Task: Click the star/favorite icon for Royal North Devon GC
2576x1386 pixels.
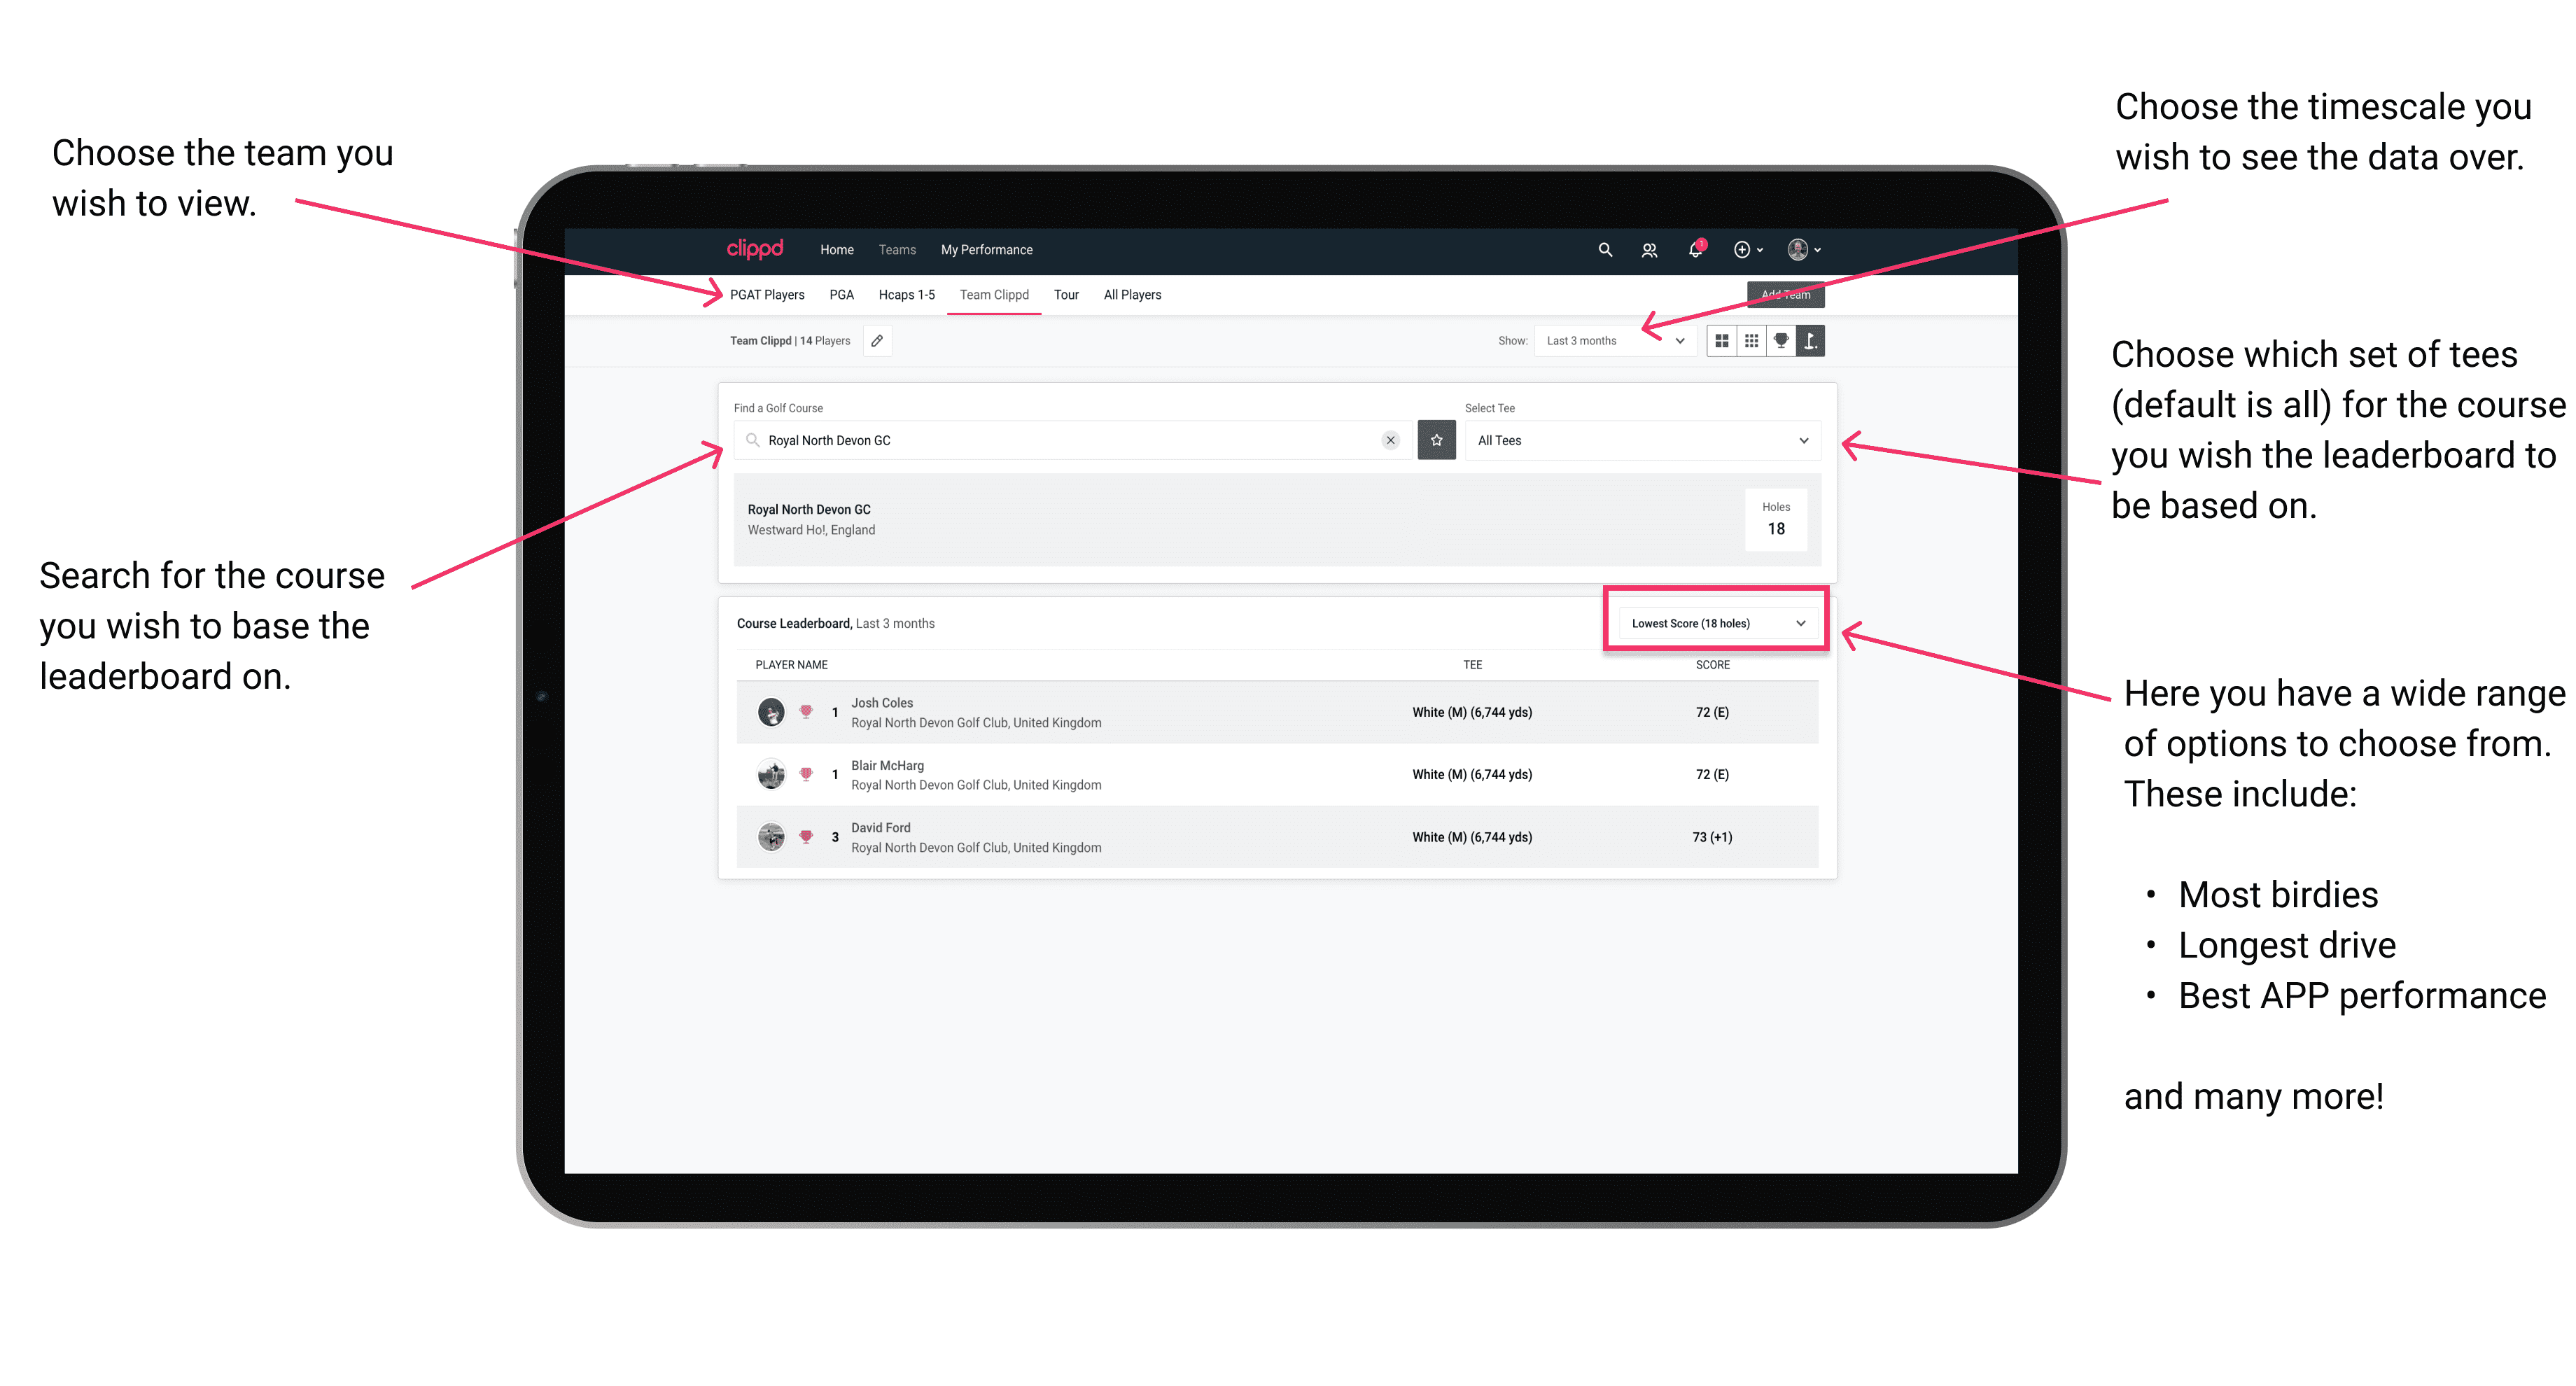Action: click(1436, 440)
